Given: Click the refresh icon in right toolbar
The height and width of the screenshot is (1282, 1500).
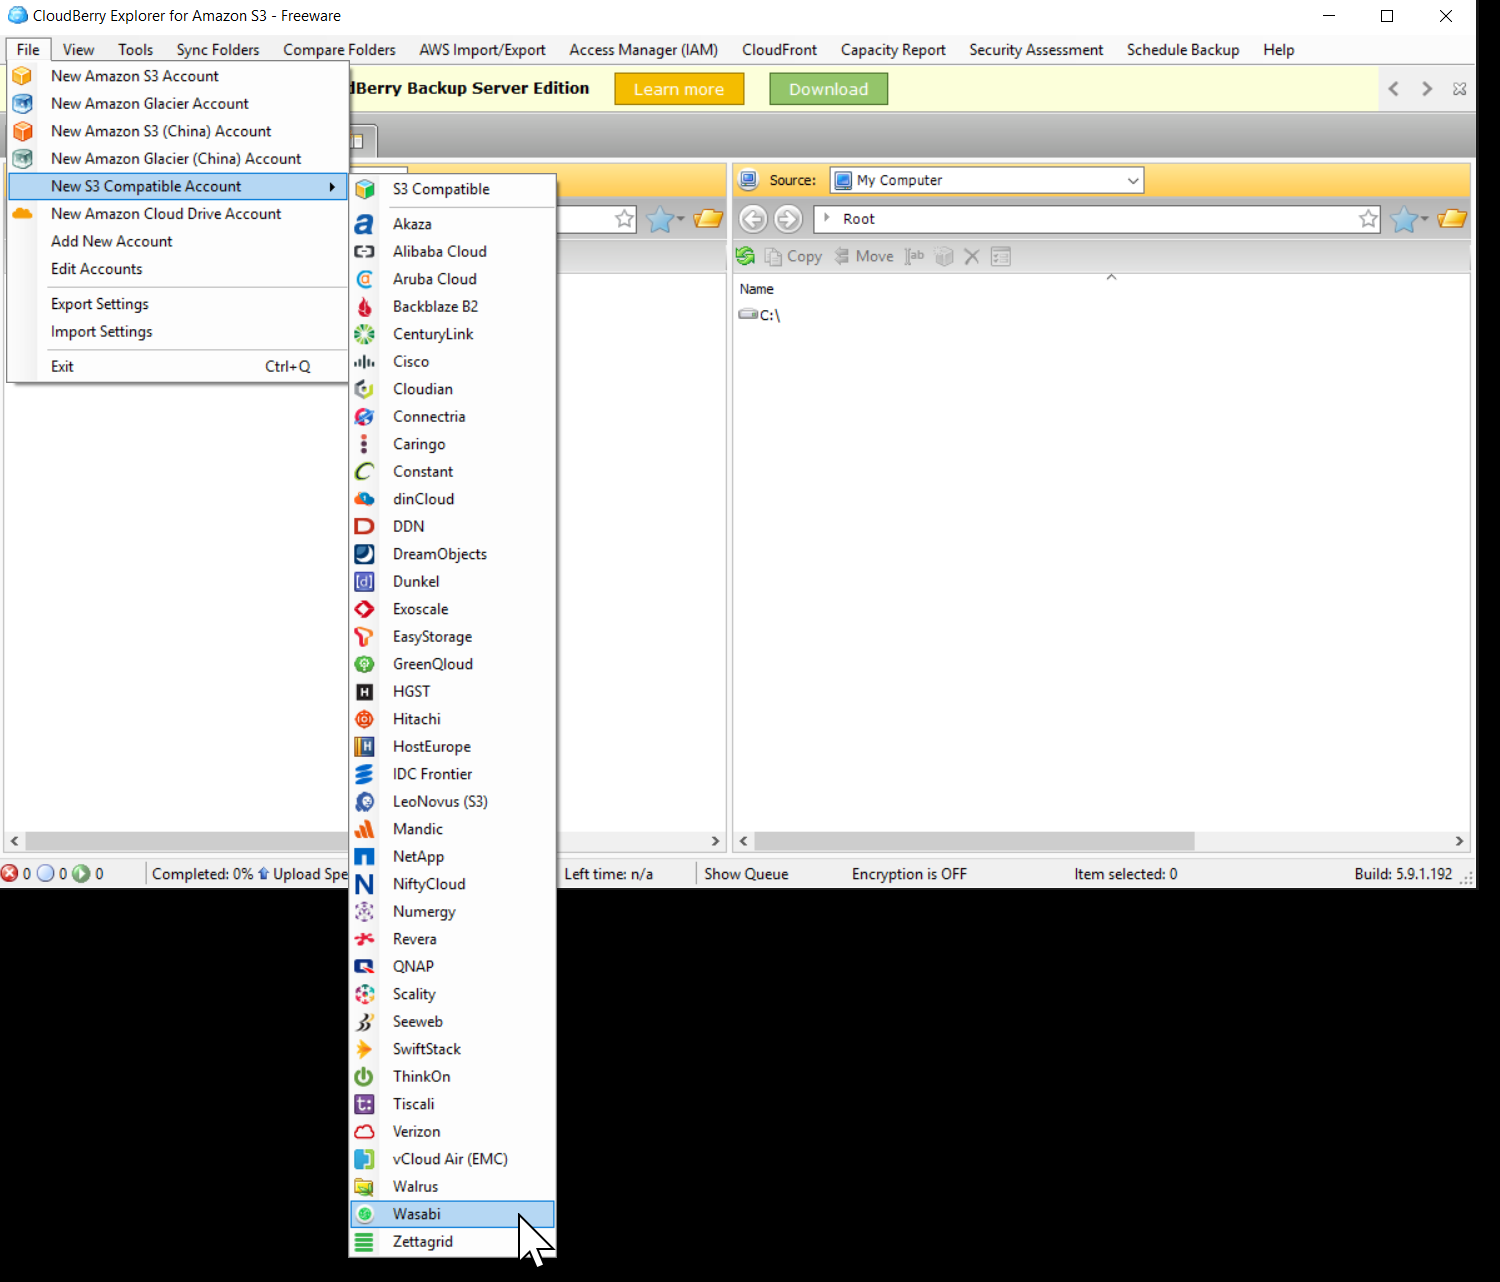Looking at the screenshot, I should tap(746, 256).
